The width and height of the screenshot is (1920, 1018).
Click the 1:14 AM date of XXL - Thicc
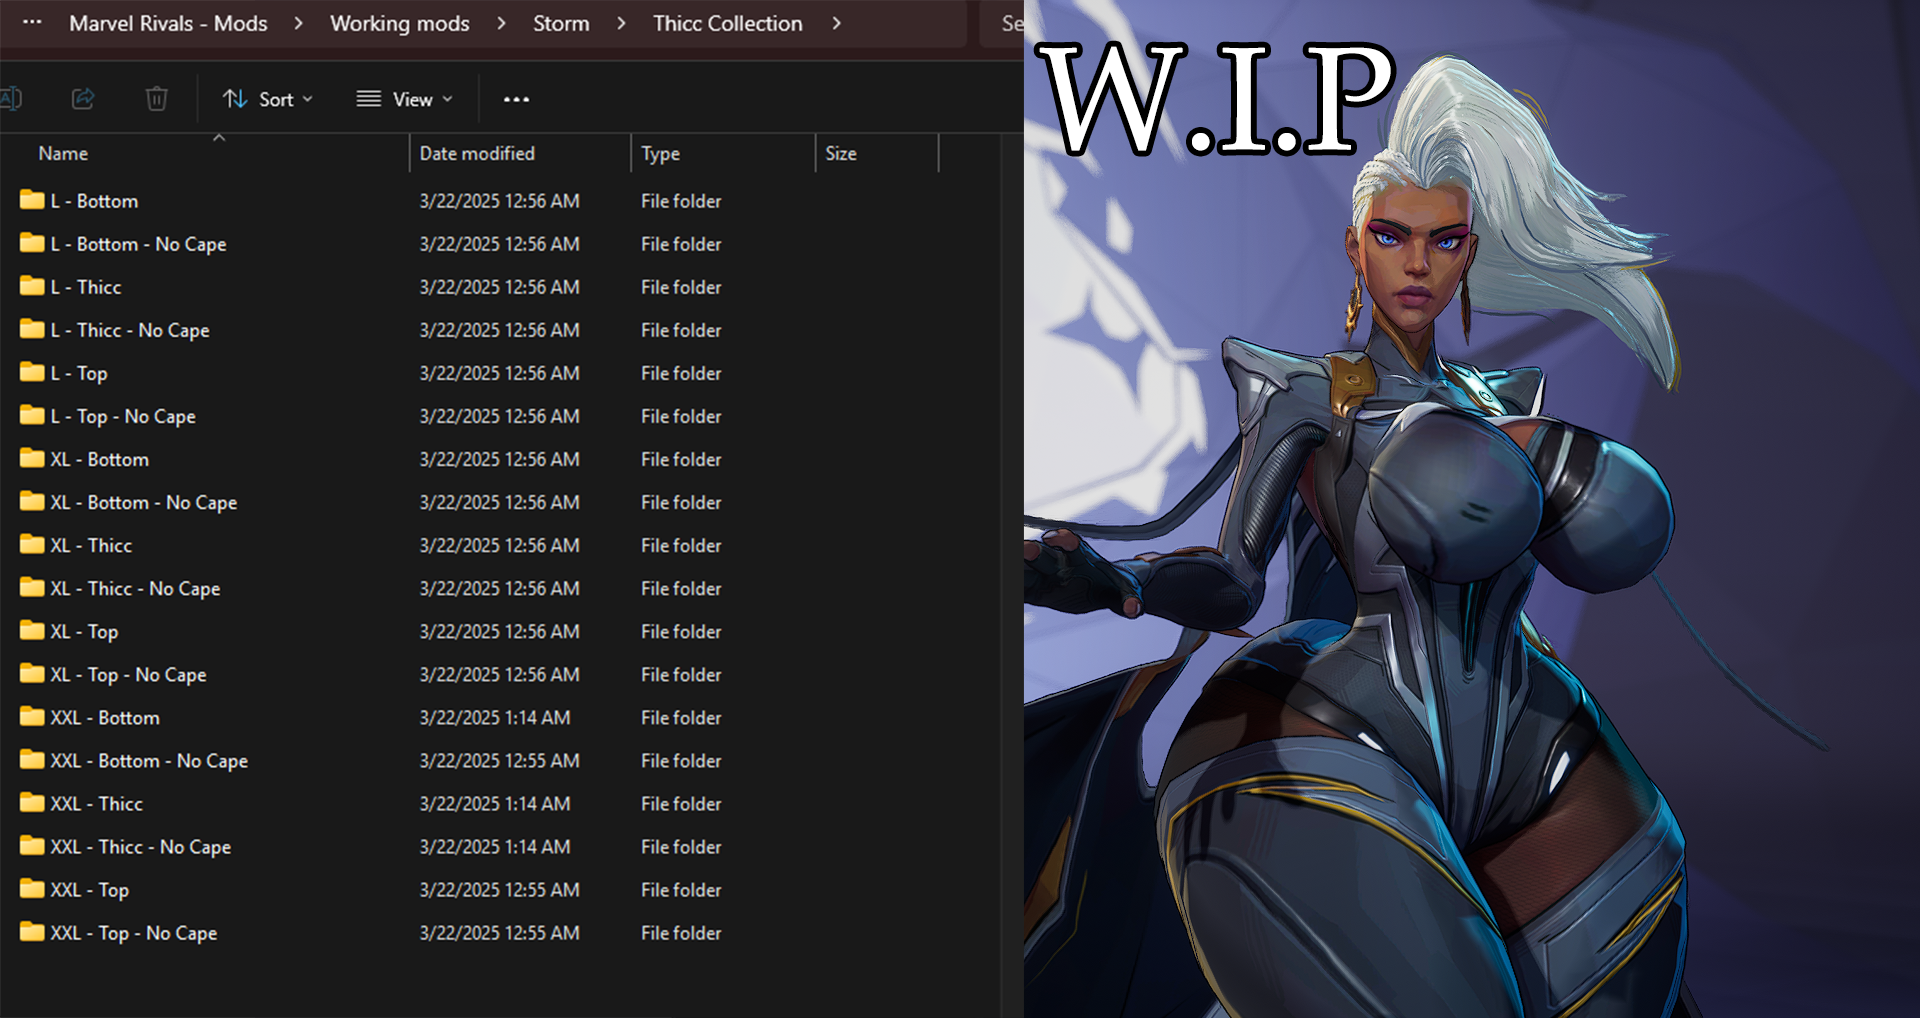click(x=495, y=803)
